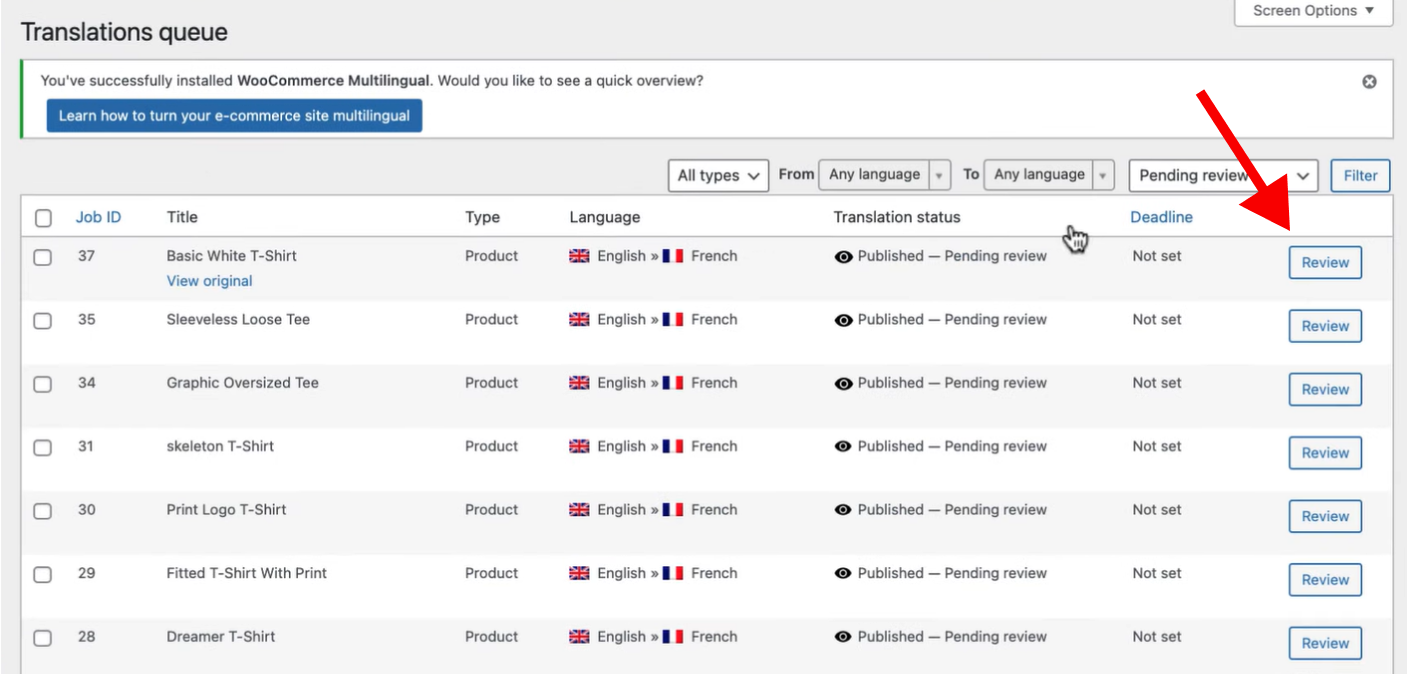Open the All types dropdown
Screen dimensions: 1408x674
[718, 175]
